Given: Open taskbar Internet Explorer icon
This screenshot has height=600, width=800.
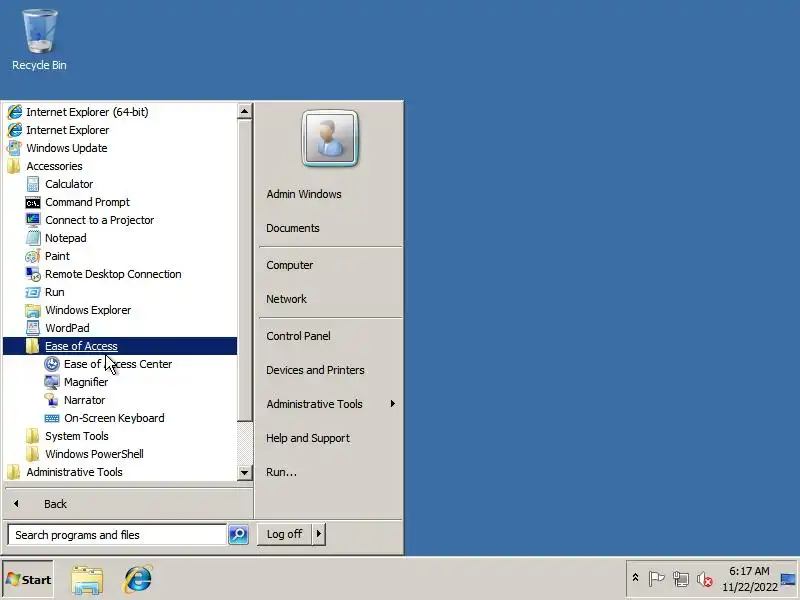Looking at the screenshot, I should point(138,580).
